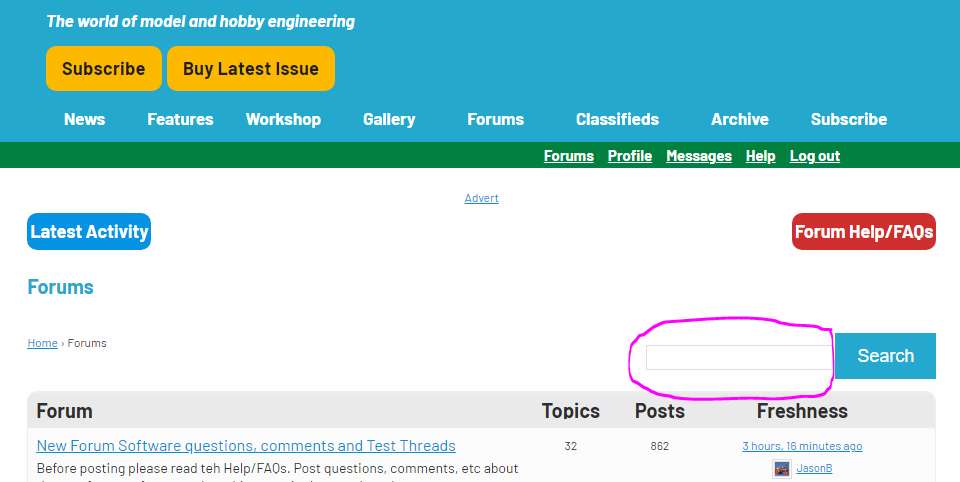Click the Freshness column header
This screenshot has width=960, height=482.
(802, 411)
